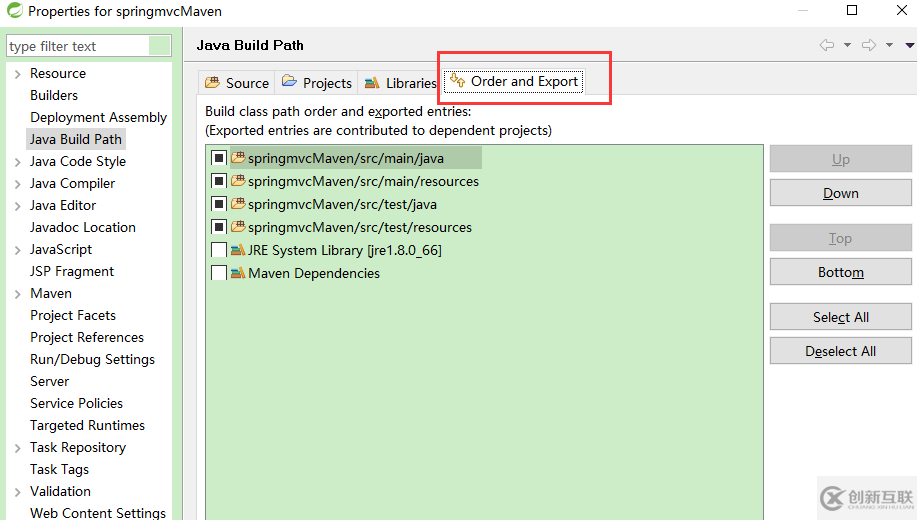The image size is (917, 520).
Task: Select Deployment Assembly in the sidebar
Action: click(x=98, y=117)
